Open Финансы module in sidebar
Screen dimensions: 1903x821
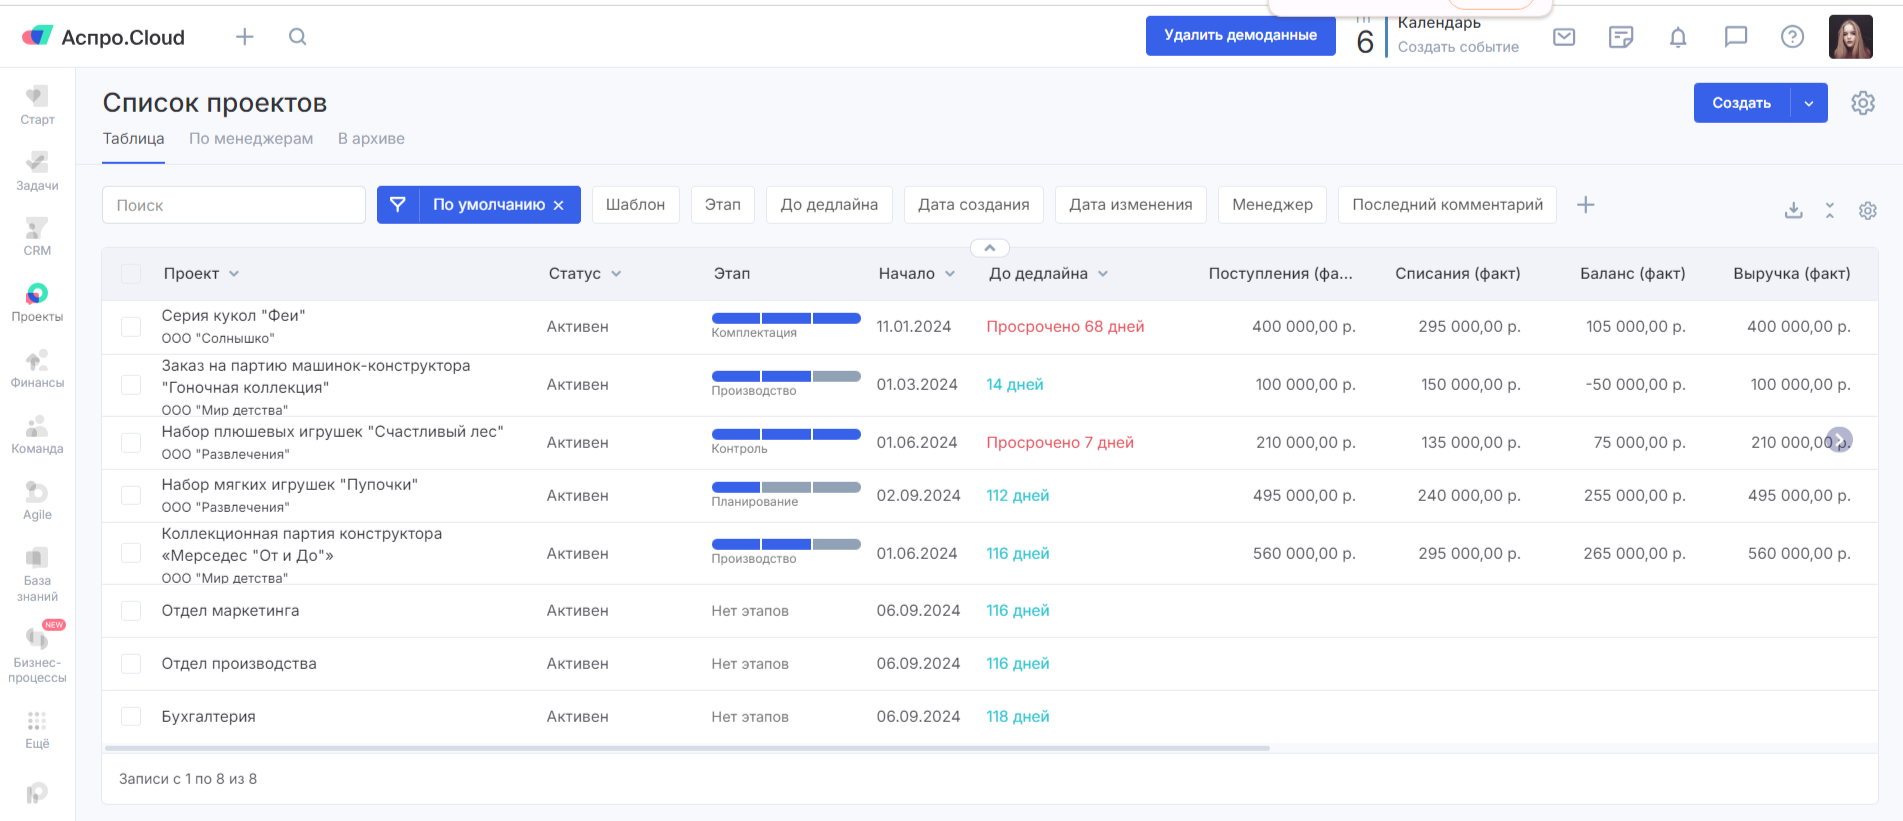click(37, 368)
